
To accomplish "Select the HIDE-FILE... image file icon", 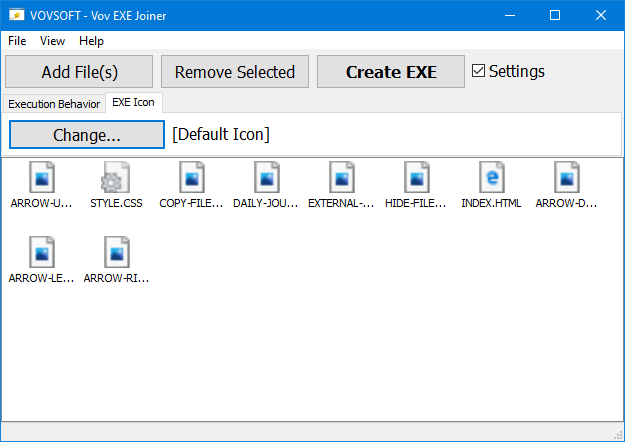I will [x=417, y=177].
